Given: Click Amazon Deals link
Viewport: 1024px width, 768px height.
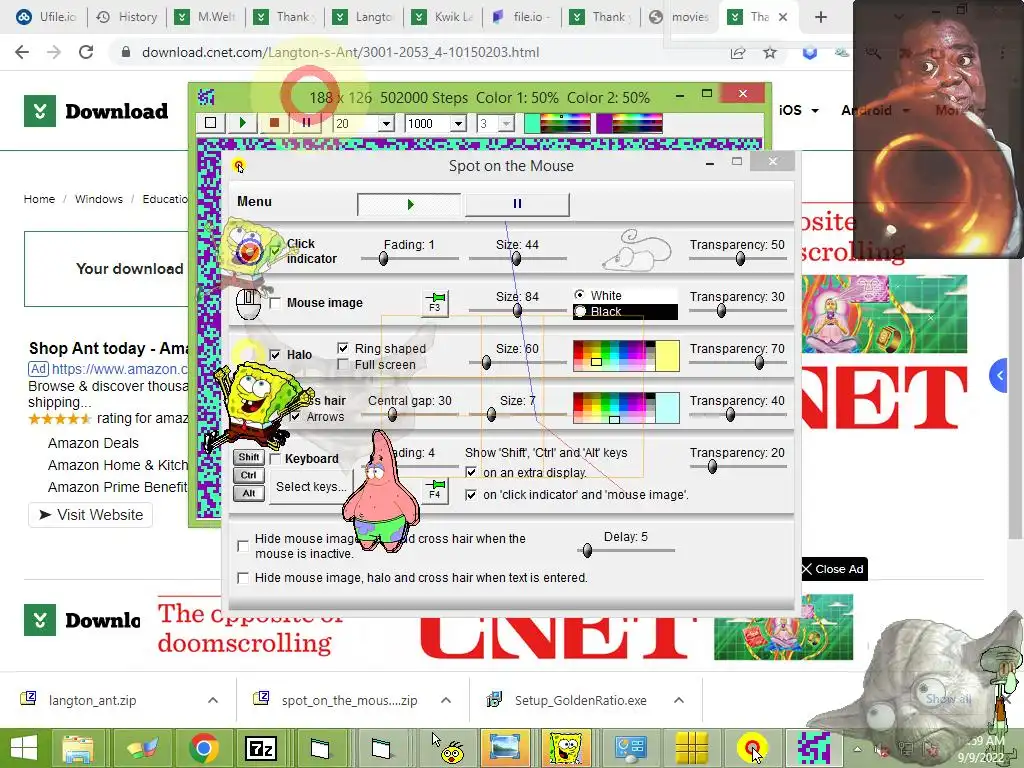Looking at the screenshot, I should (x=93, y=443).
